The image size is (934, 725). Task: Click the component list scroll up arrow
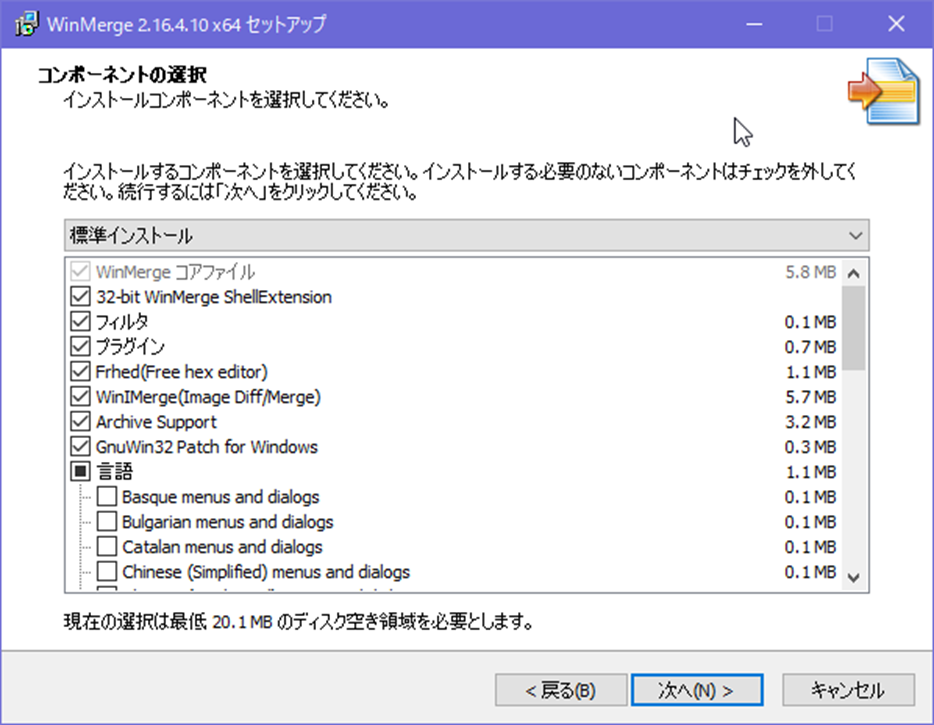(x=854, y=273)
